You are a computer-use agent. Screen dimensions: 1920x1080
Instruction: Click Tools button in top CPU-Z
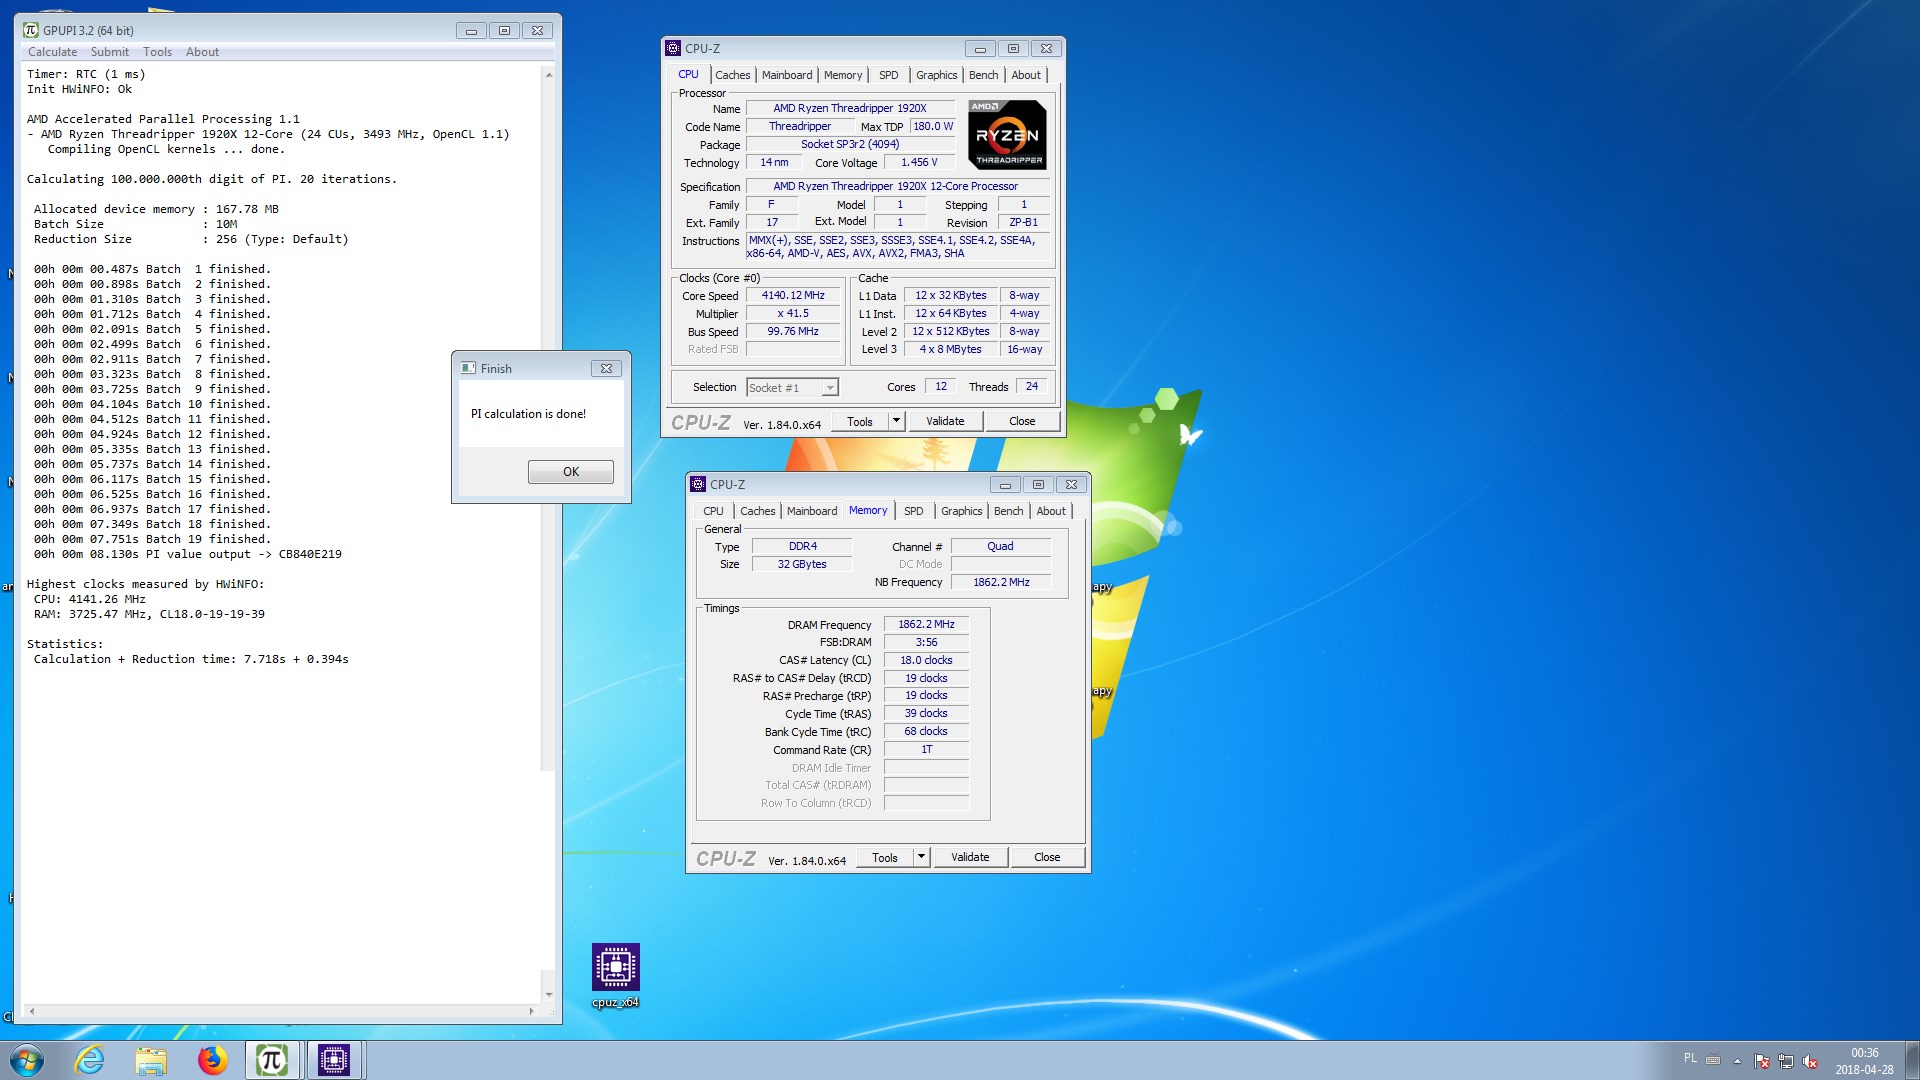pyautogui.click(x=860, y=422)
